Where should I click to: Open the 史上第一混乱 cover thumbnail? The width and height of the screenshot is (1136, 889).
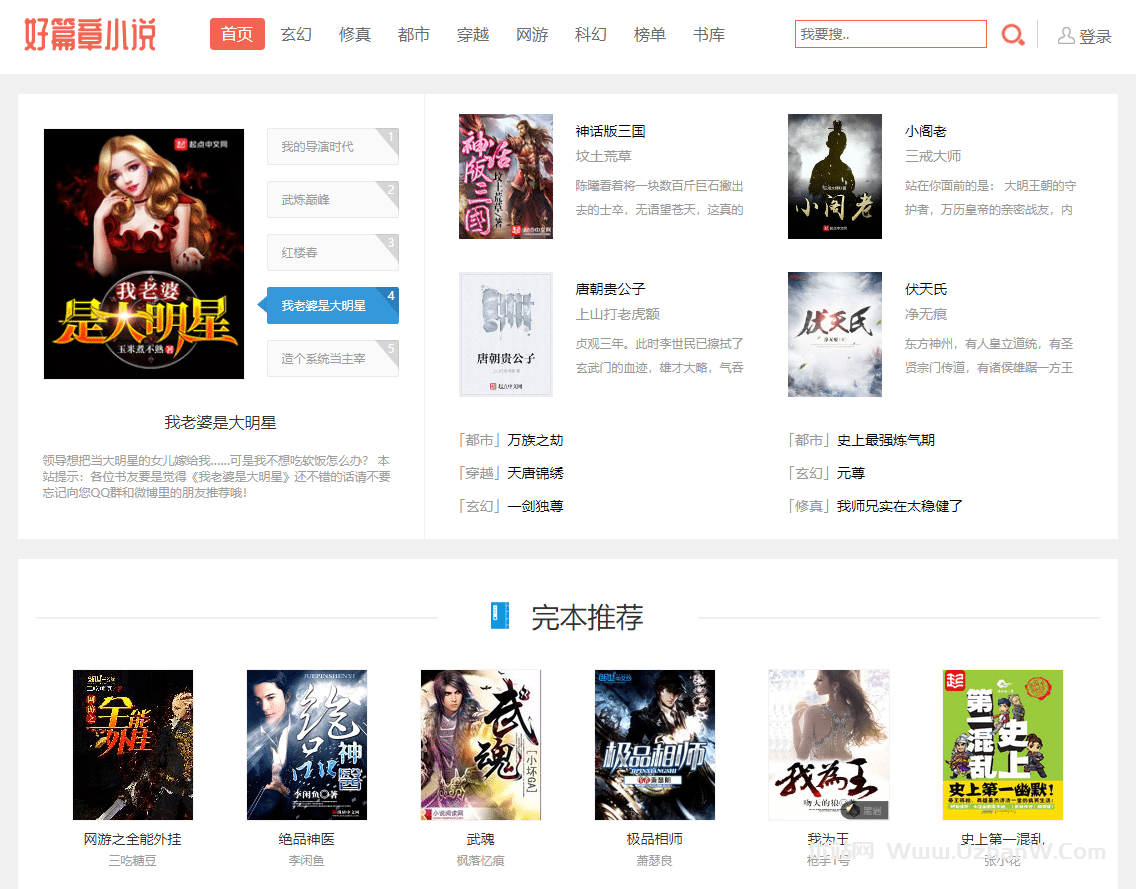click(x=1002, y=745)
